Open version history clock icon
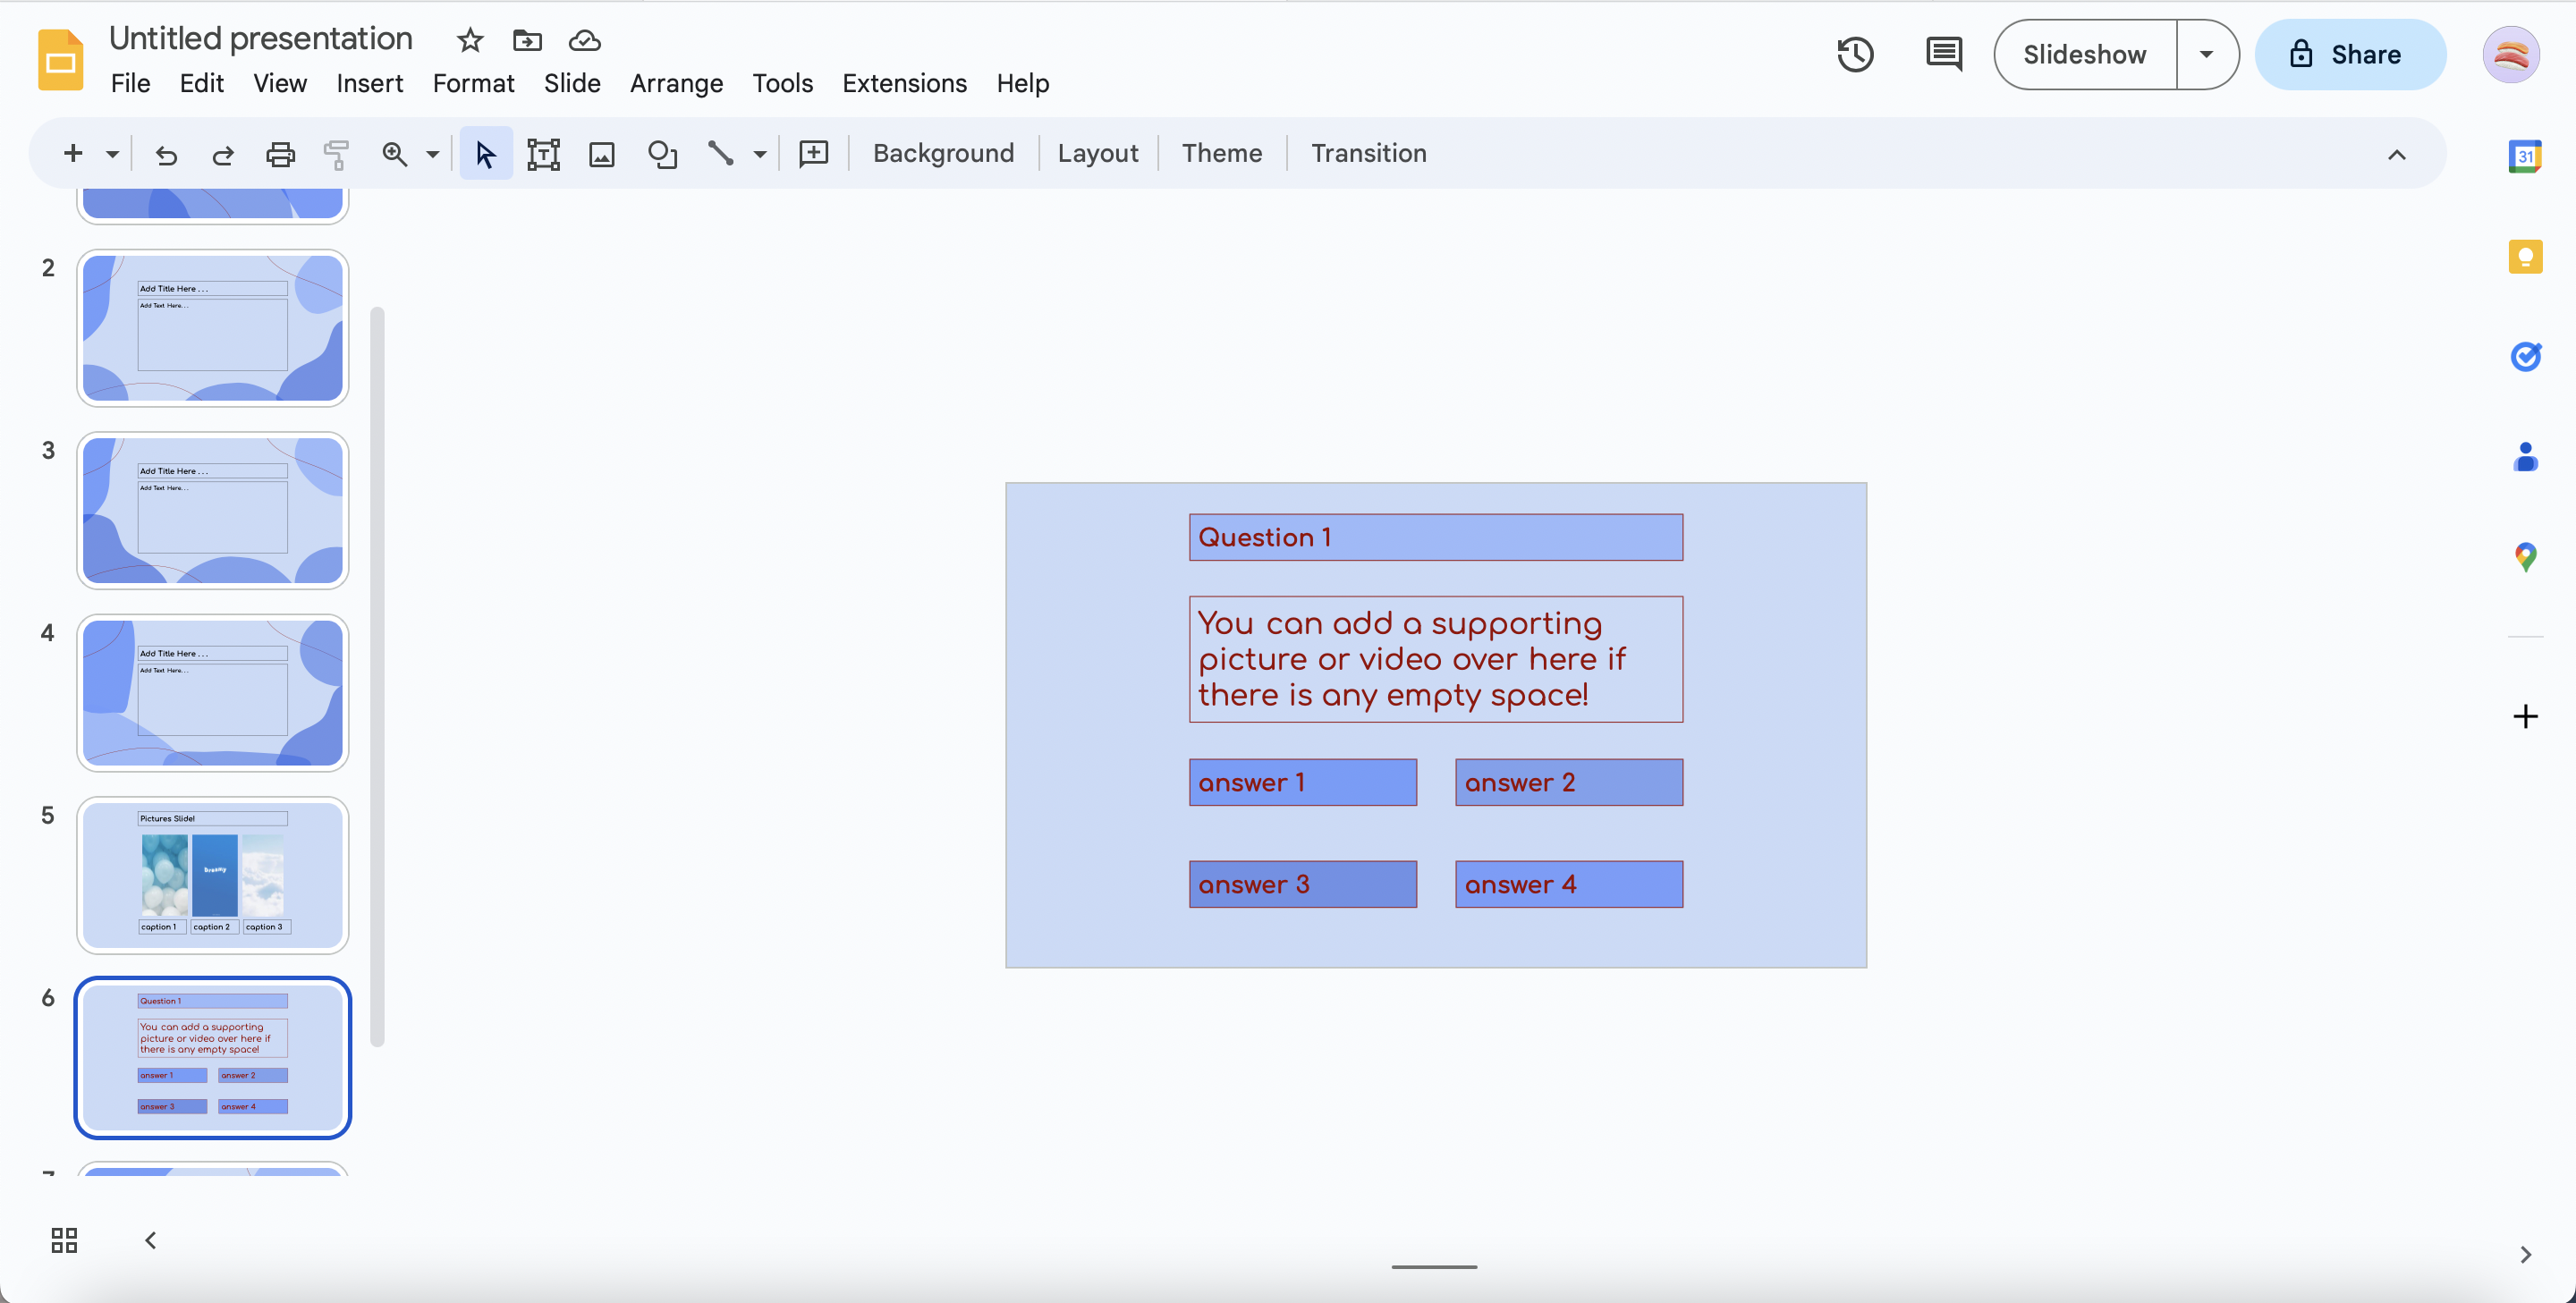This screenshot has width=2576, height=1303. coord(1854,54)
